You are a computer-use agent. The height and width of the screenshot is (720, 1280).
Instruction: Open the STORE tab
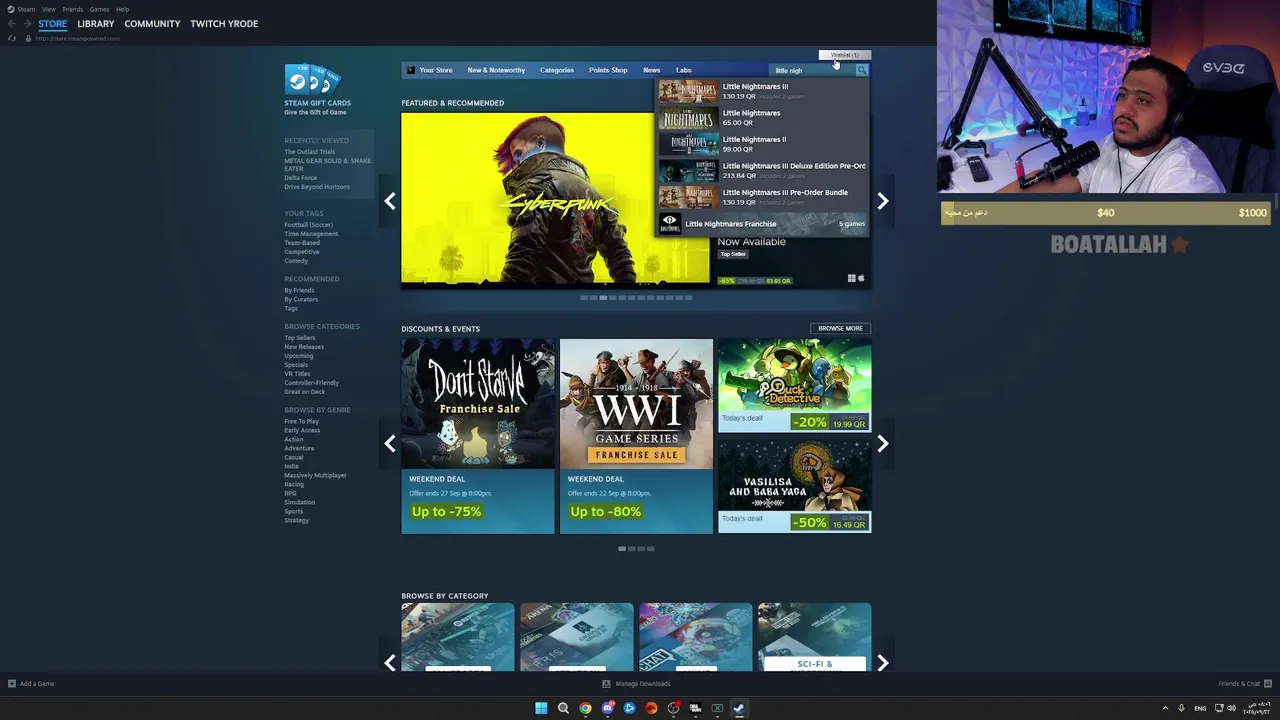pyautogui.click(x=53, y=24)
